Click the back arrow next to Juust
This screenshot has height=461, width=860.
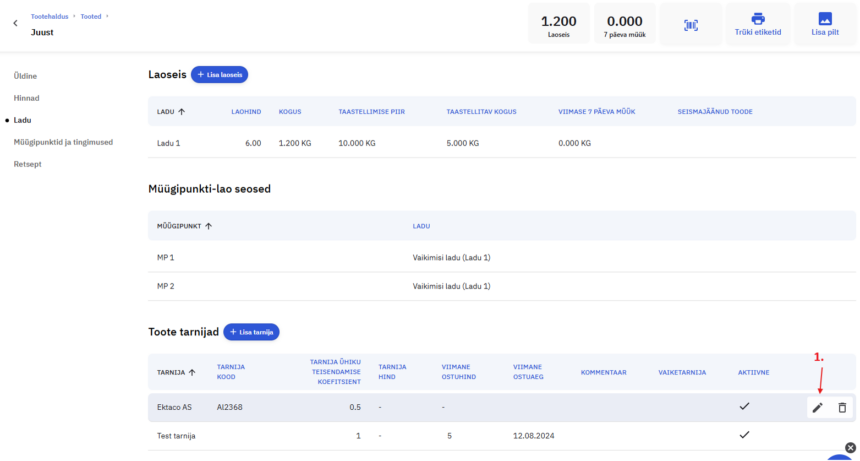(x=15, y=24)
